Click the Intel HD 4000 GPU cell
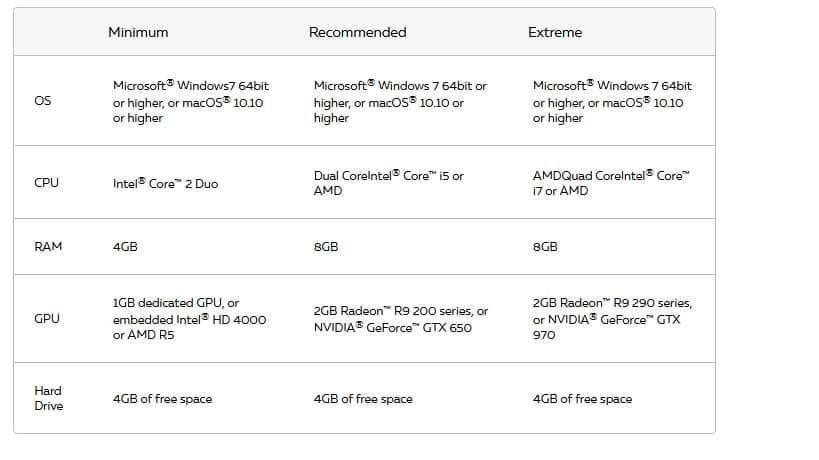 coord(189,319)
